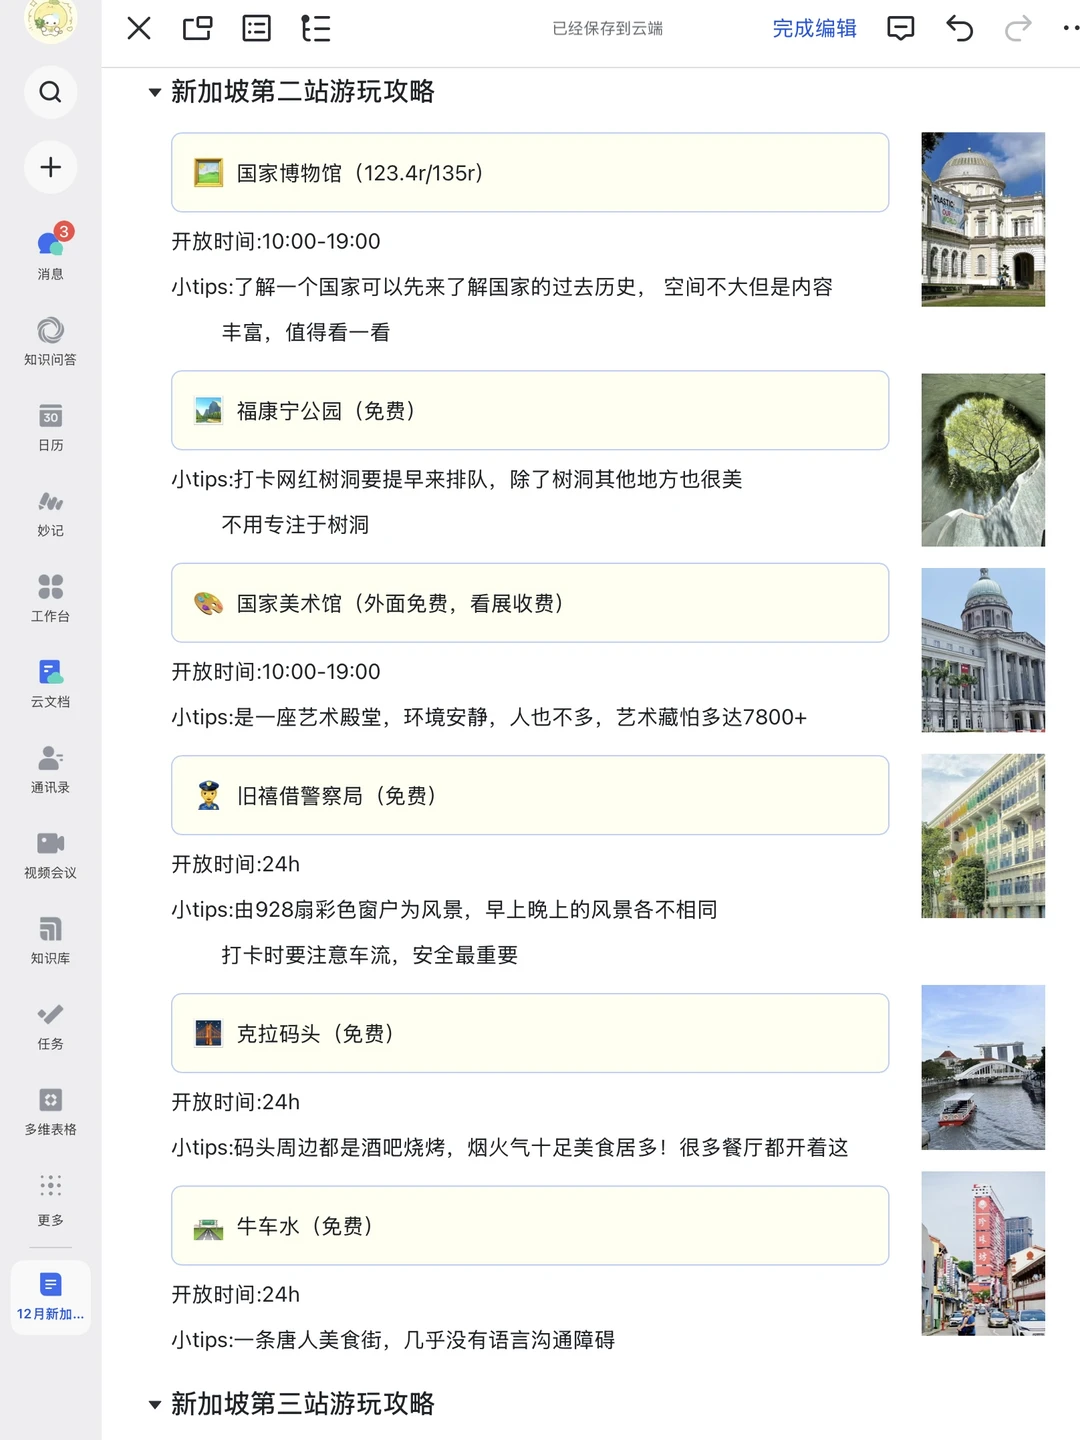
Task: Click the 牛车水（免费）callout text
Action: [305, 1226]
